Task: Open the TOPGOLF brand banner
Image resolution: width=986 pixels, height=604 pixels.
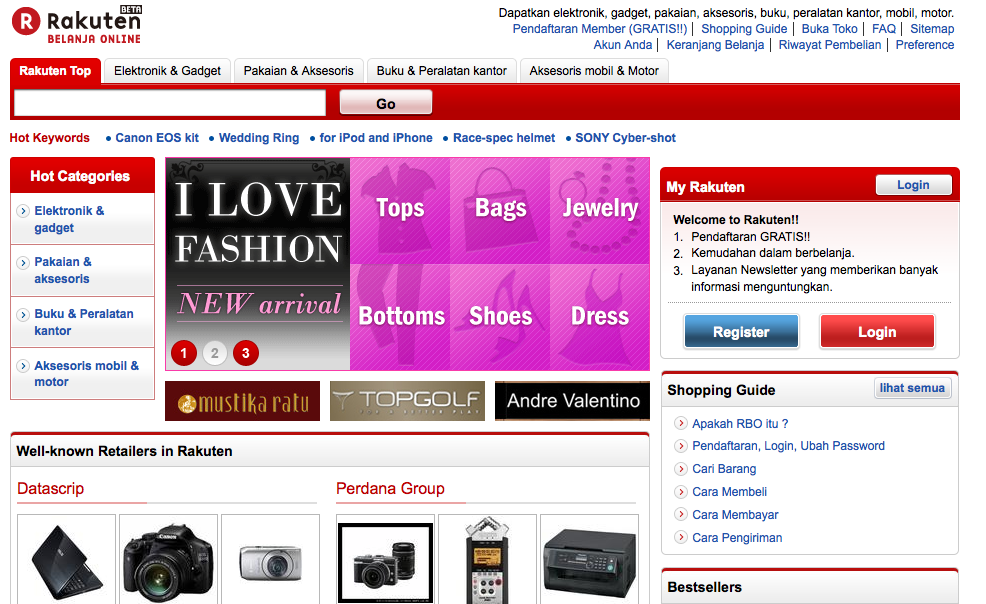Action: coord(407,401)
